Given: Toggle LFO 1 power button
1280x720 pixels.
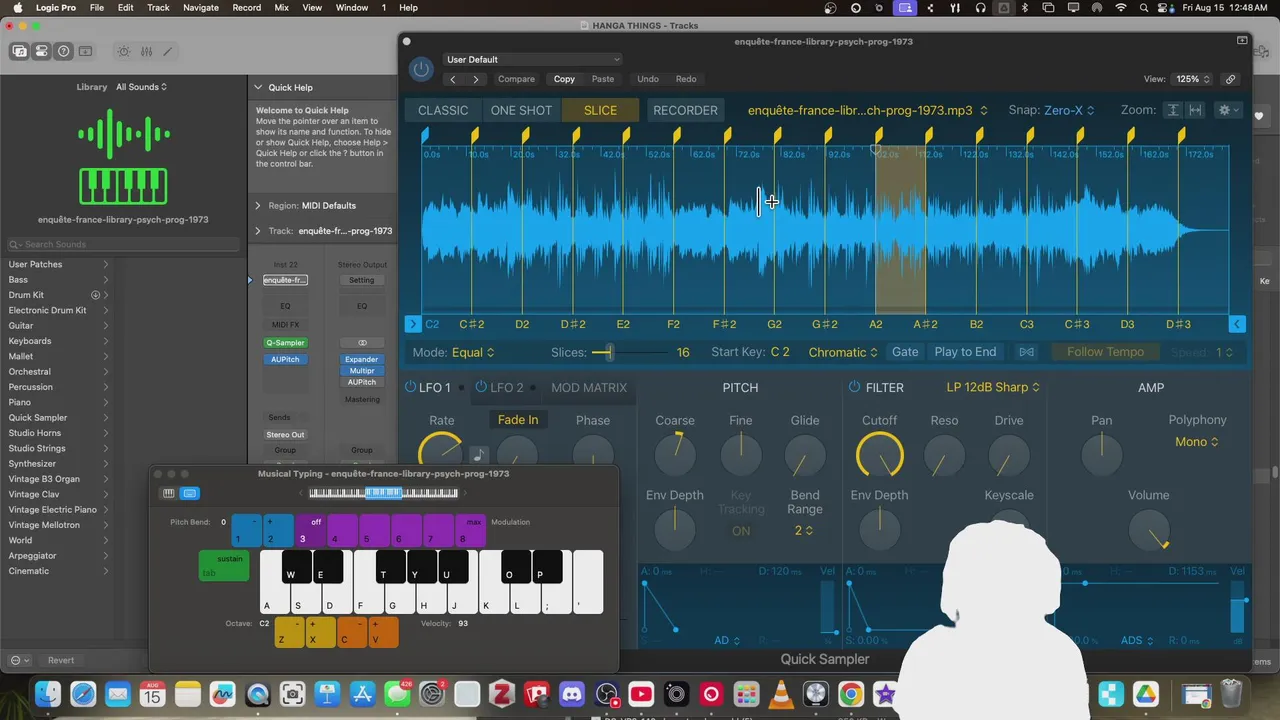Looking at the screenshot, I should coord(410,387).
